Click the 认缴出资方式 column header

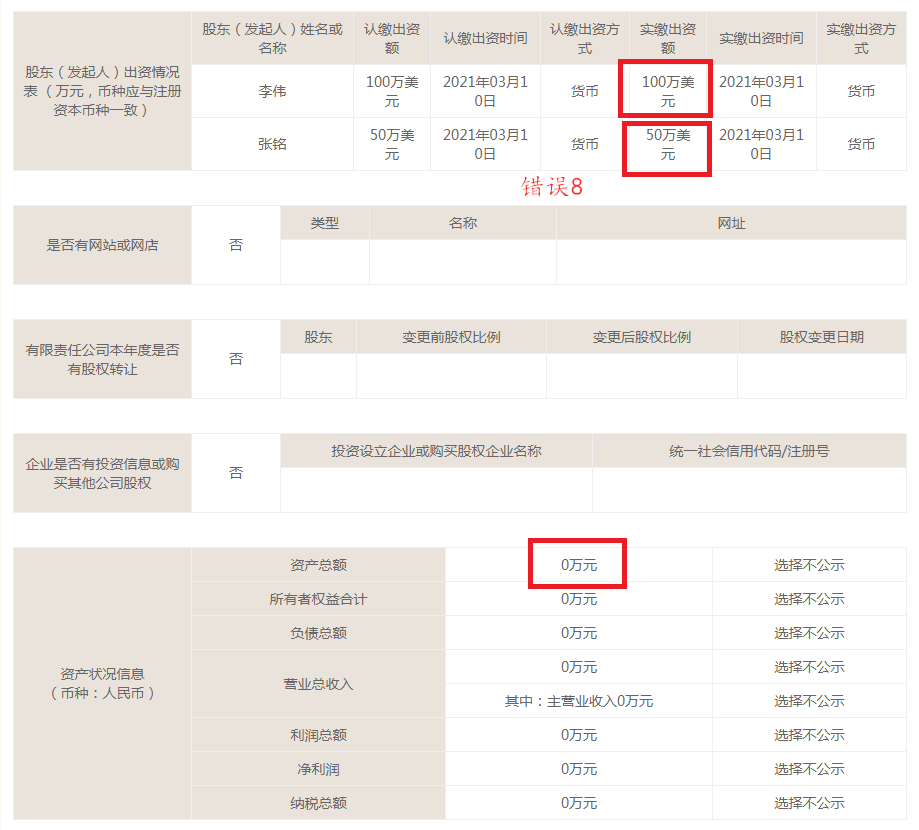coord(584,38)
